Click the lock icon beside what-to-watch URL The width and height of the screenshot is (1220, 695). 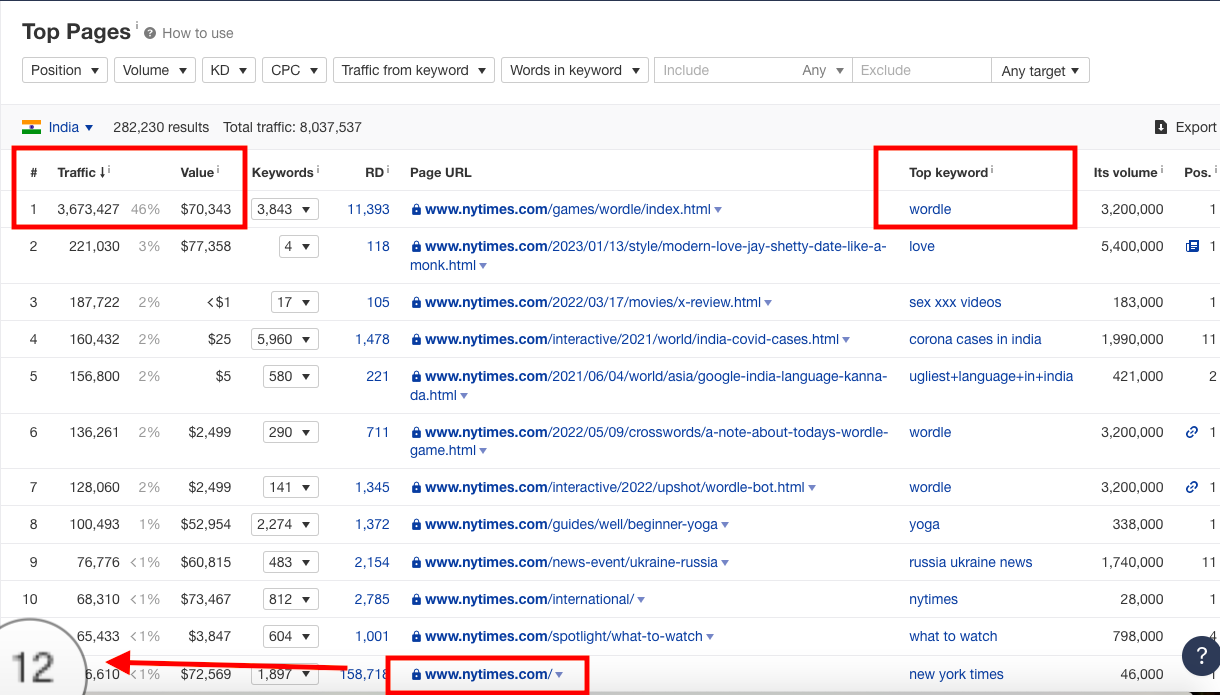[x=416, y=637]
